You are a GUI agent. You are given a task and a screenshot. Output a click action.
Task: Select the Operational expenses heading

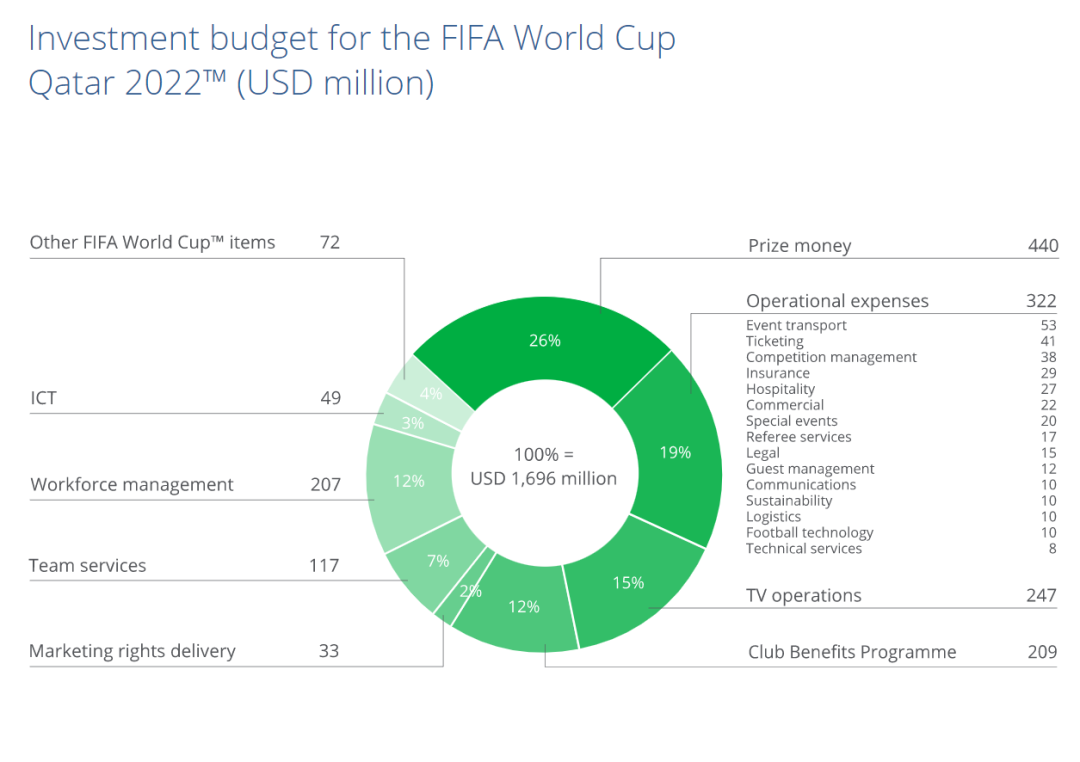coord(837,301)
